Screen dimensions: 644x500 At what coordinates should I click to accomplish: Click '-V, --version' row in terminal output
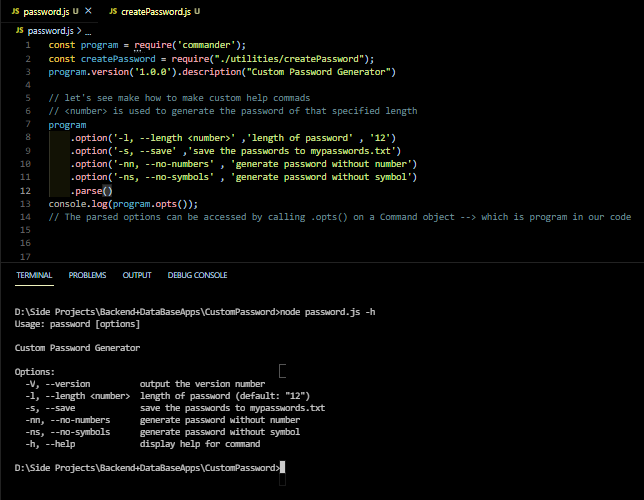145,384
